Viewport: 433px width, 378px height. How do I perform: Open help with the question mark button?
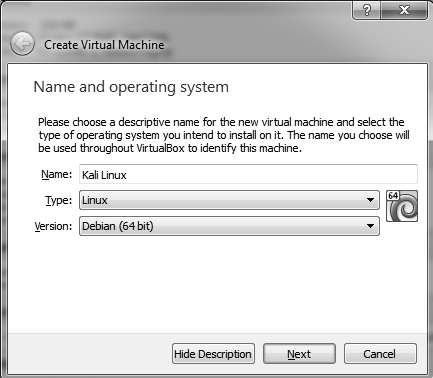click(x=367, y=10)
